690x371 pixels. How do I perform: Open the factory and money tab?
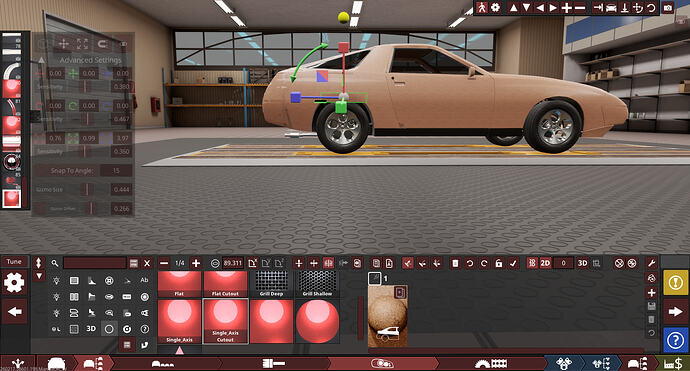click(672, 364)
